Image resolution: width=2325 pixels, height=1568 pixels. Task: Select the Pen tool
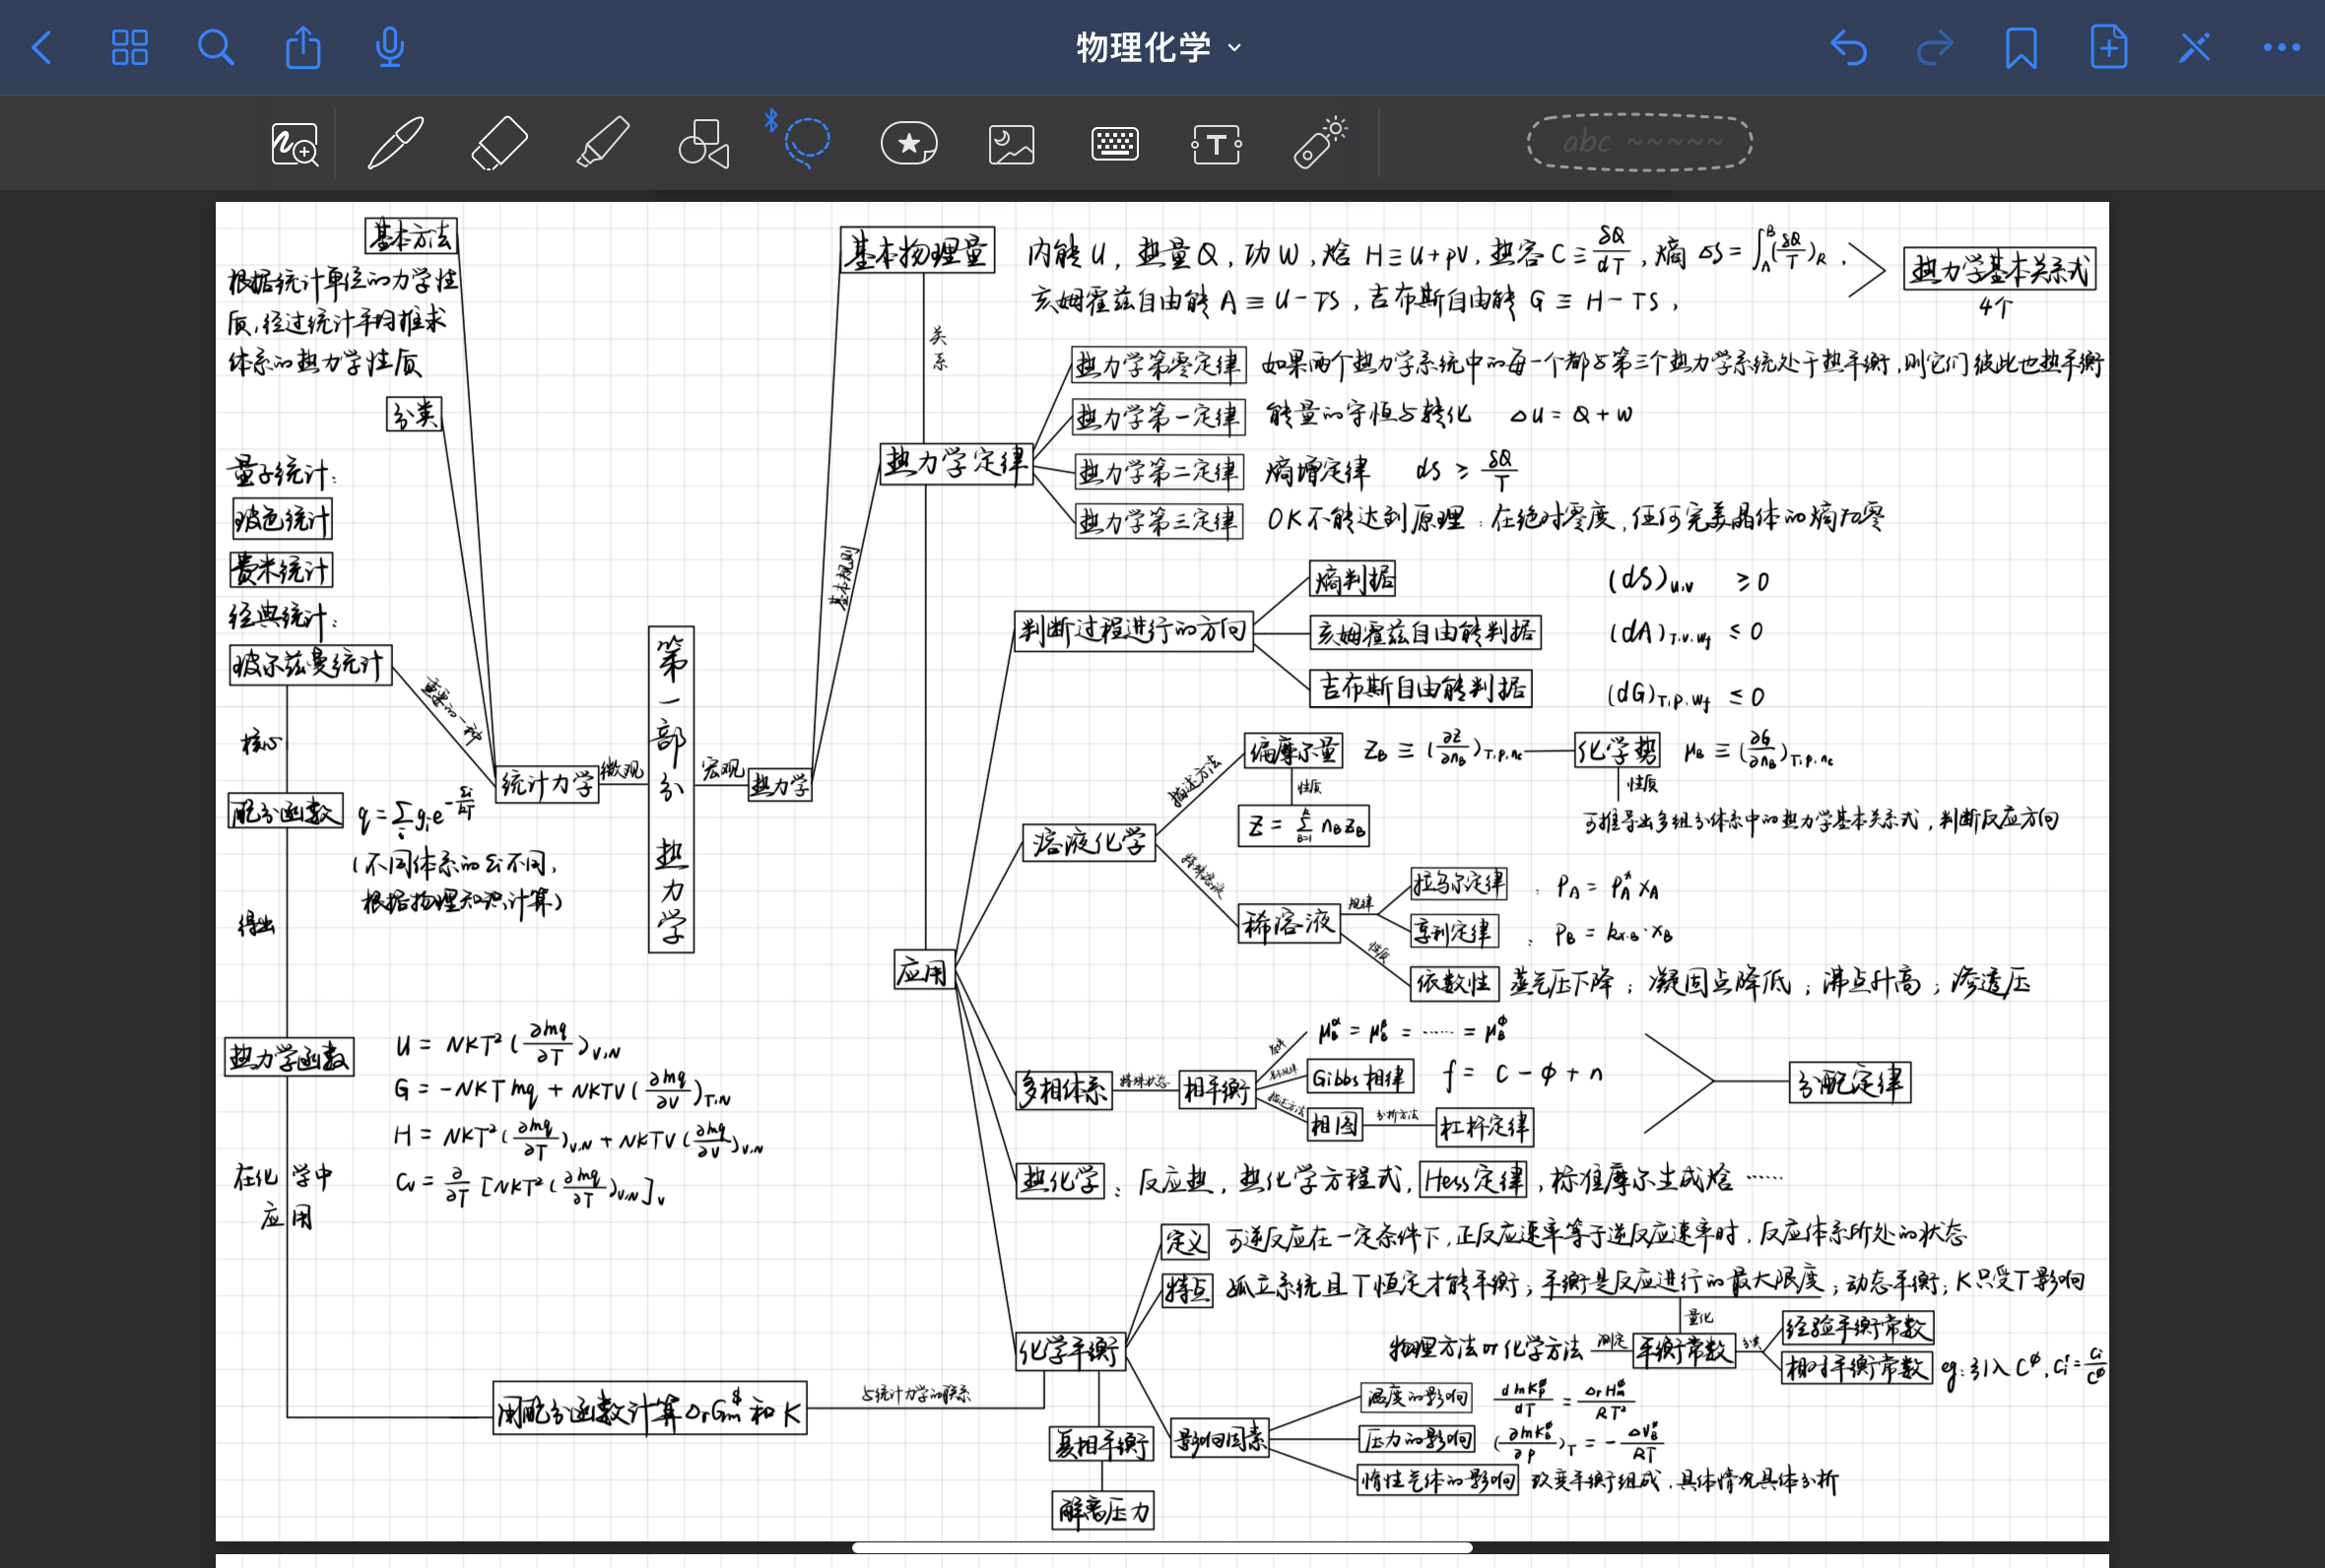point(396,143)
